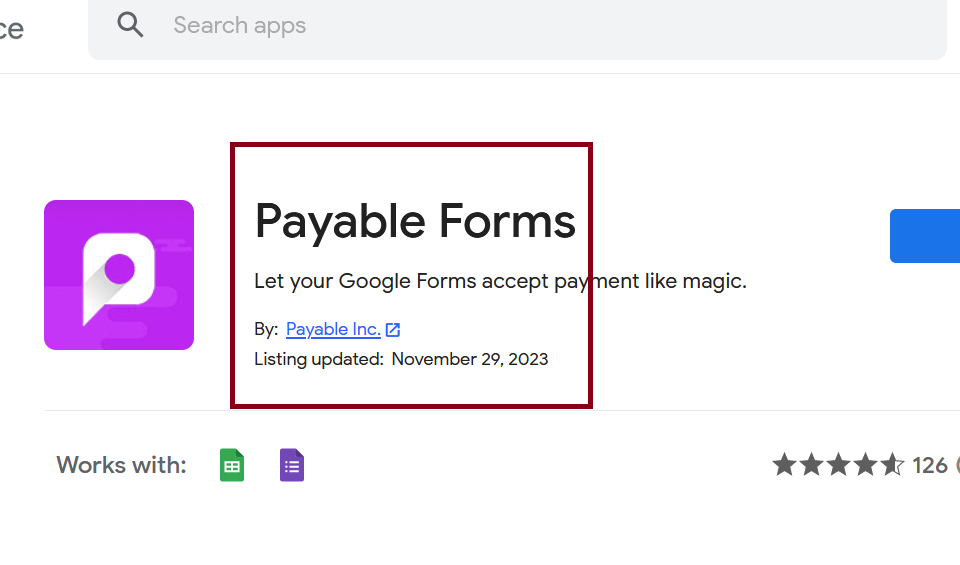960x565 pixels.
Task: Click the "Listing updated:" label
Action: [x=319, y=359]
